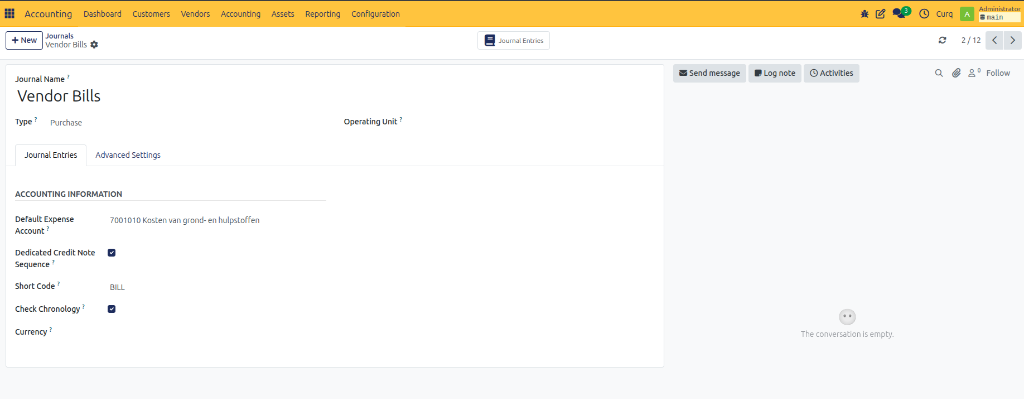1024x399 pixels.
Task: Click the green Administrator avatar
Action: [x=967, y=14]
